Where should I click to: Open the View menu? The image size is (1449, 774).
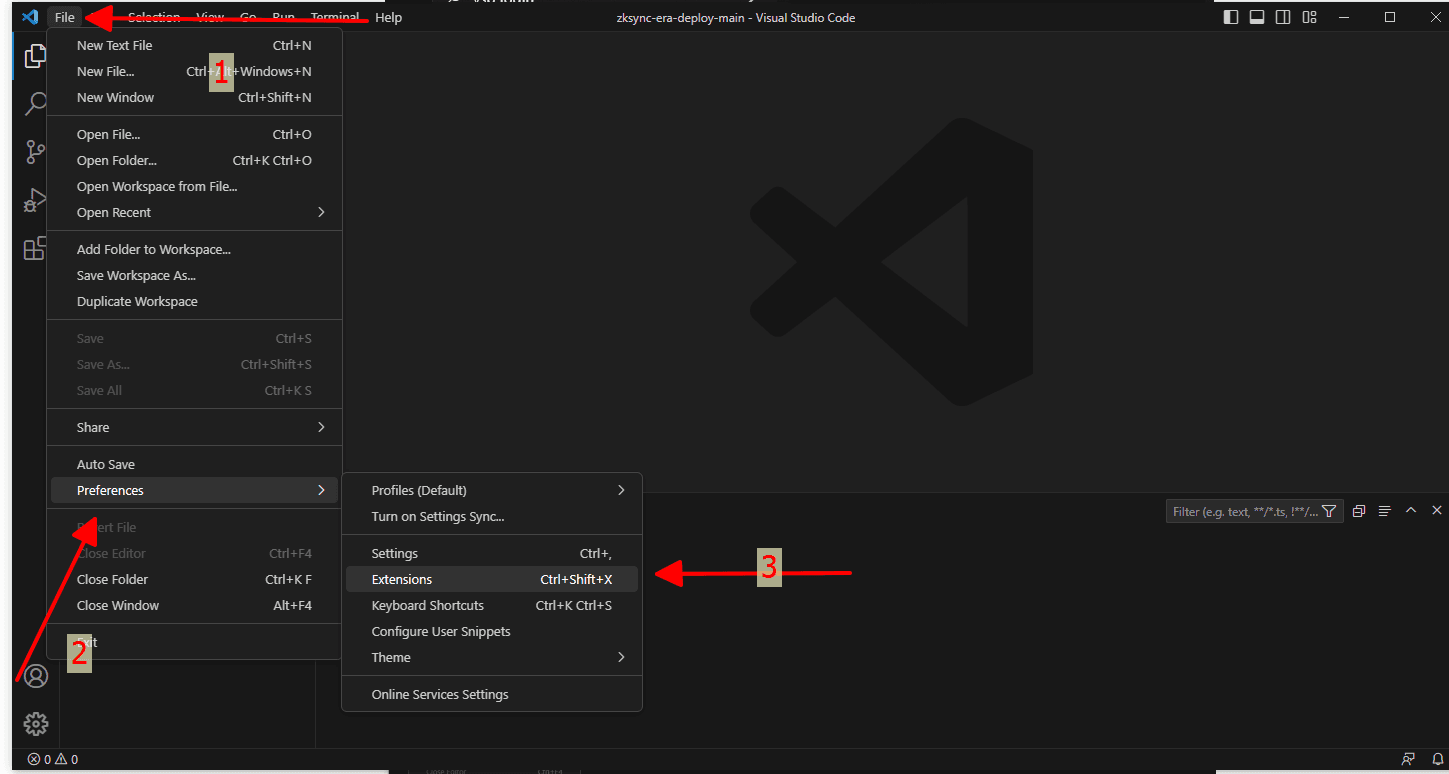(x=210, y=17)
